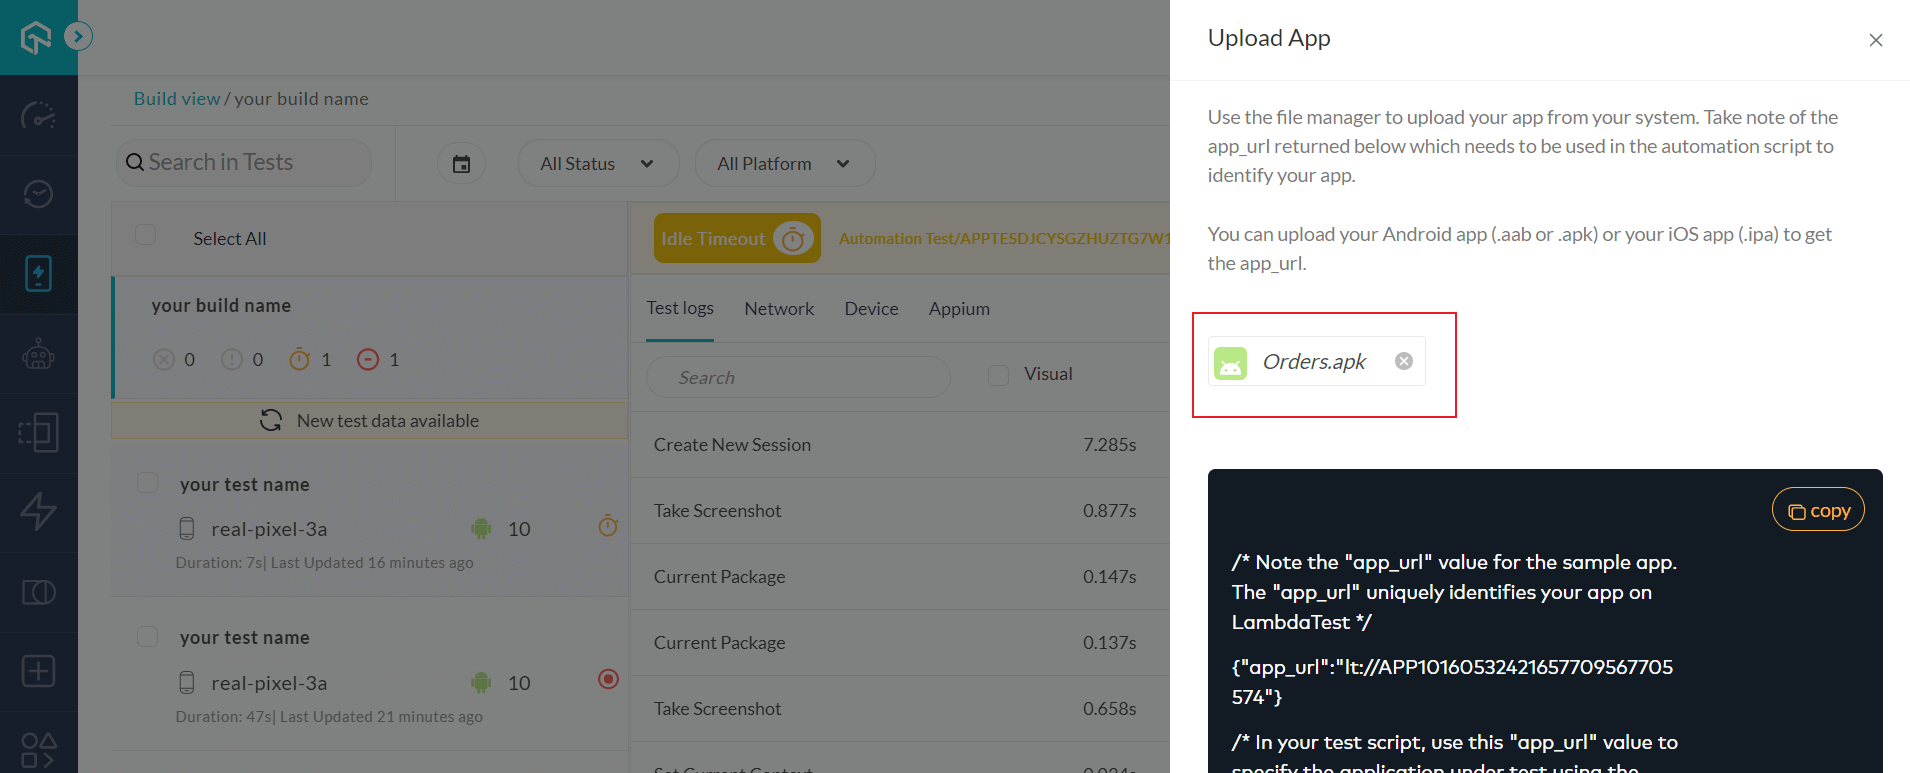Select the lightning bolt sidebar icon
The width and height of the screenshot is (1910, 773).
[38, 511]
